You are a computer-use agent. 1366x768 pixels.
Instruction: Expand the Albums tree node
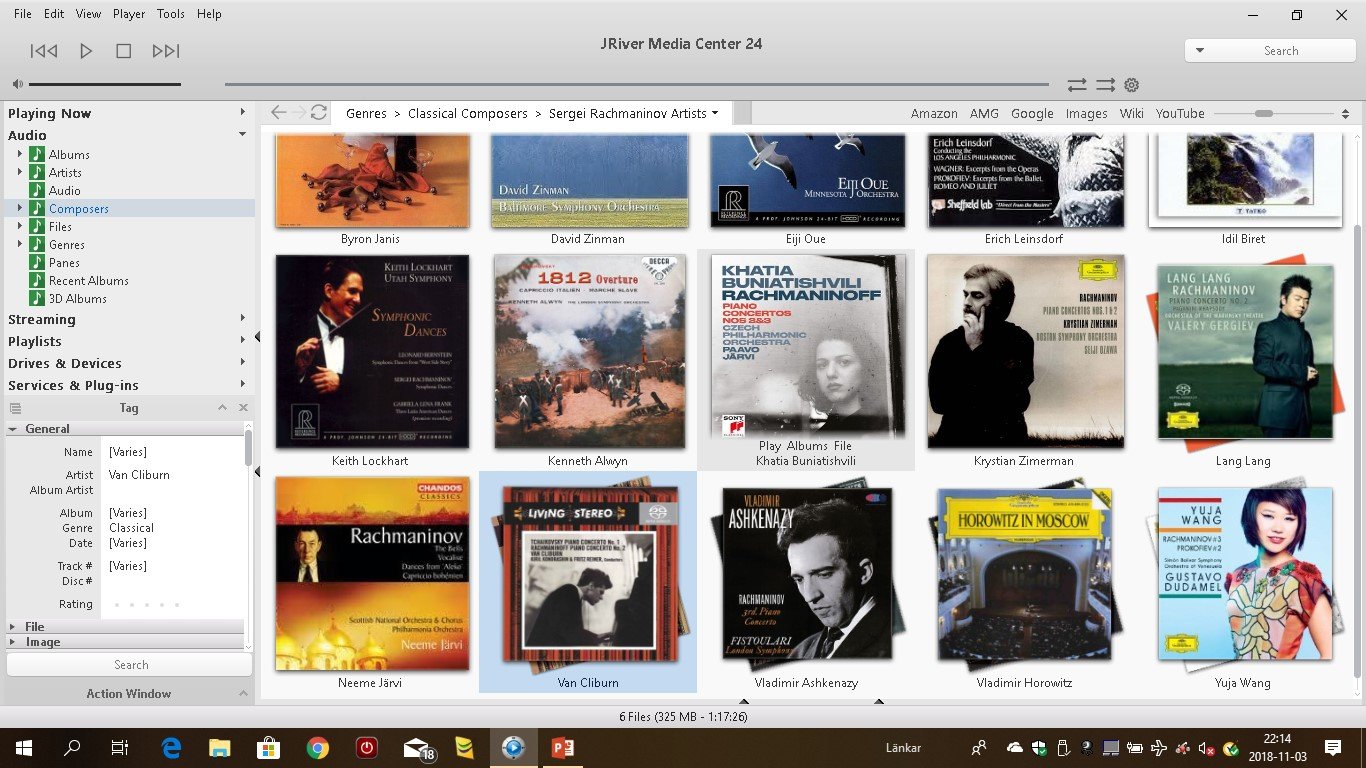(19, 155)
